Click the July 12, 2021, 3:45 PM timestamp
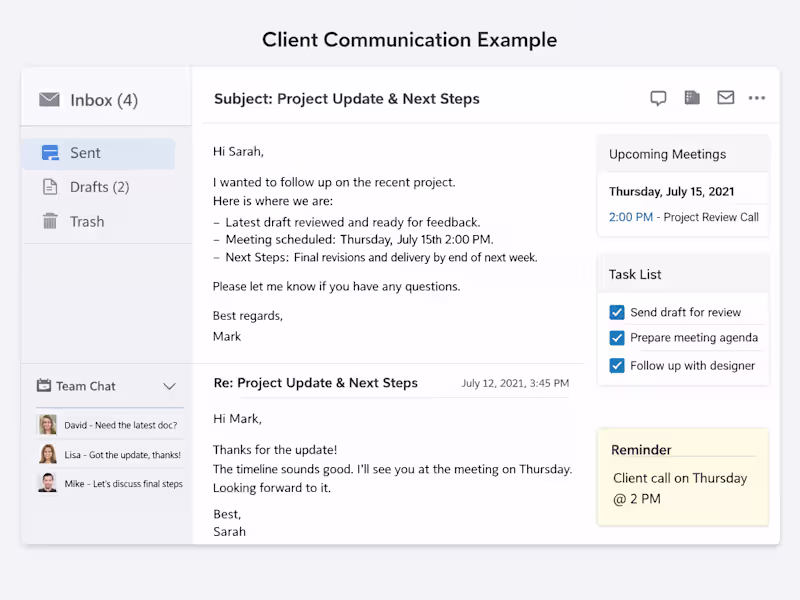The height and width of the screenshot is (600, 800). 515,383
